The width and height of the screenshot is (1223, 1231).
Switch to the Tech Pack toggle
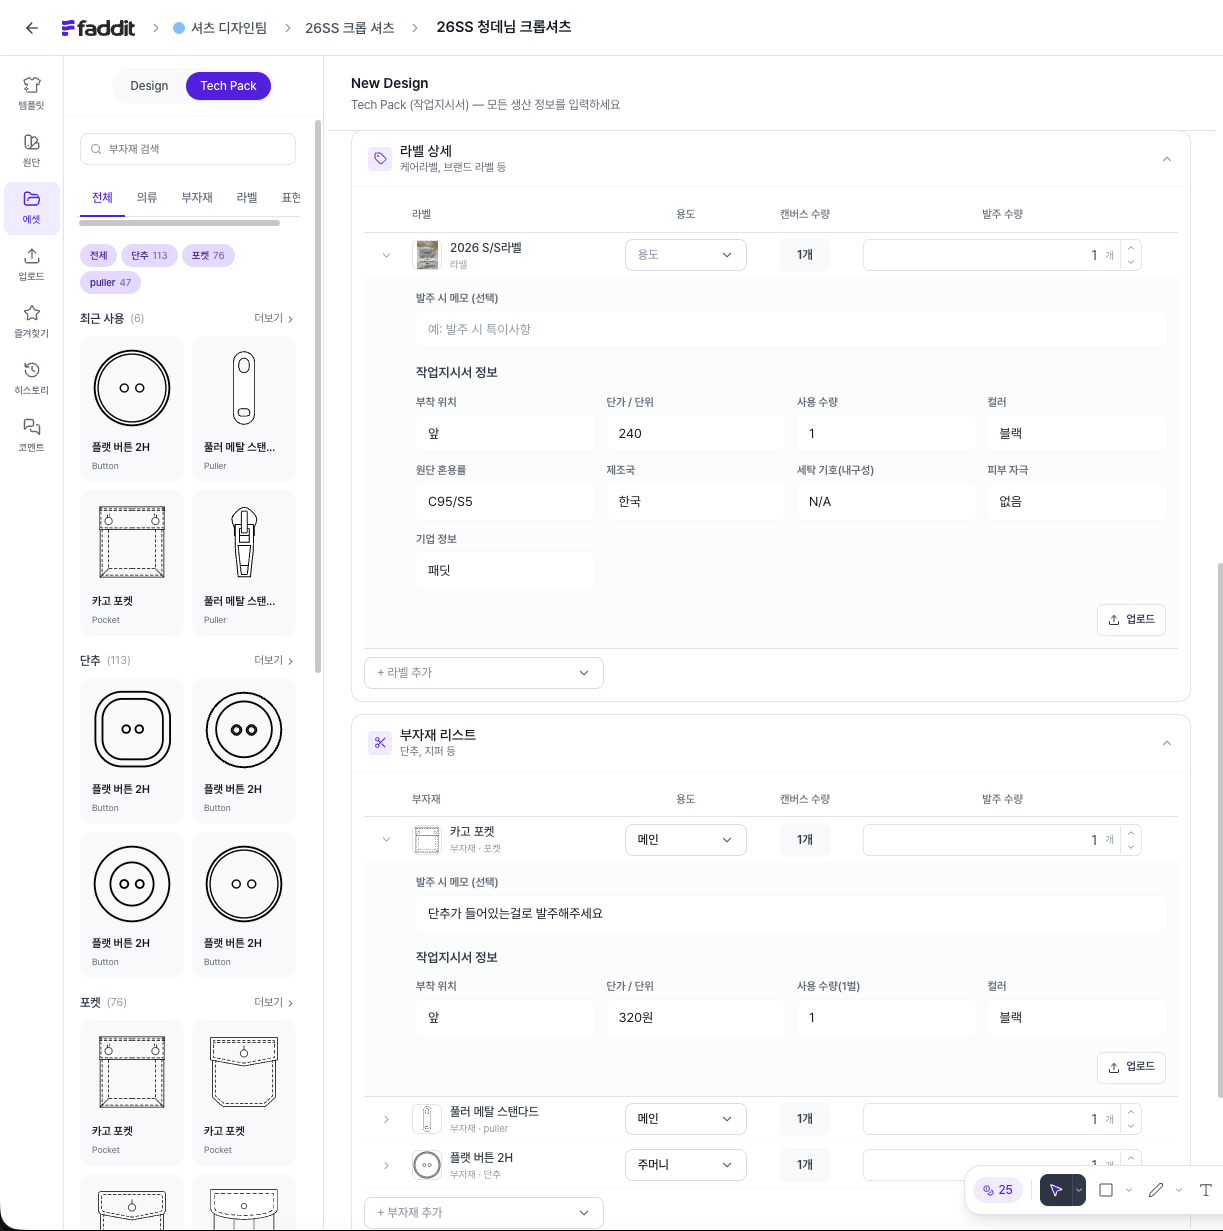[228, 86]
